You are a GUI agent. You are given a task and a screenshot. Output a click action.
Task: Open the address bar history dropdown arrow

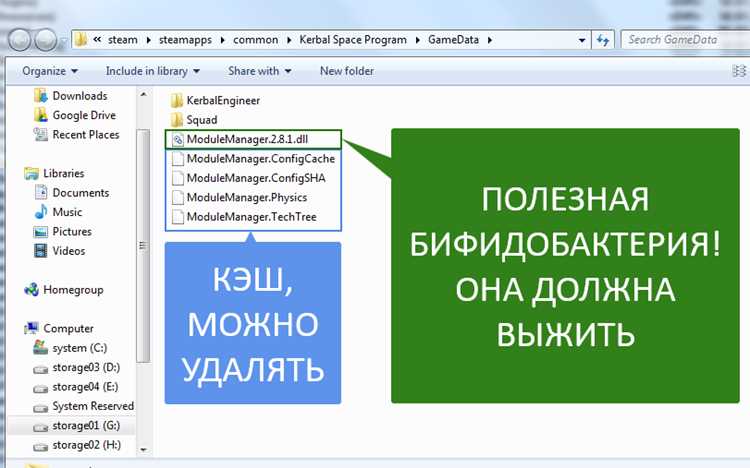[582, 40]
